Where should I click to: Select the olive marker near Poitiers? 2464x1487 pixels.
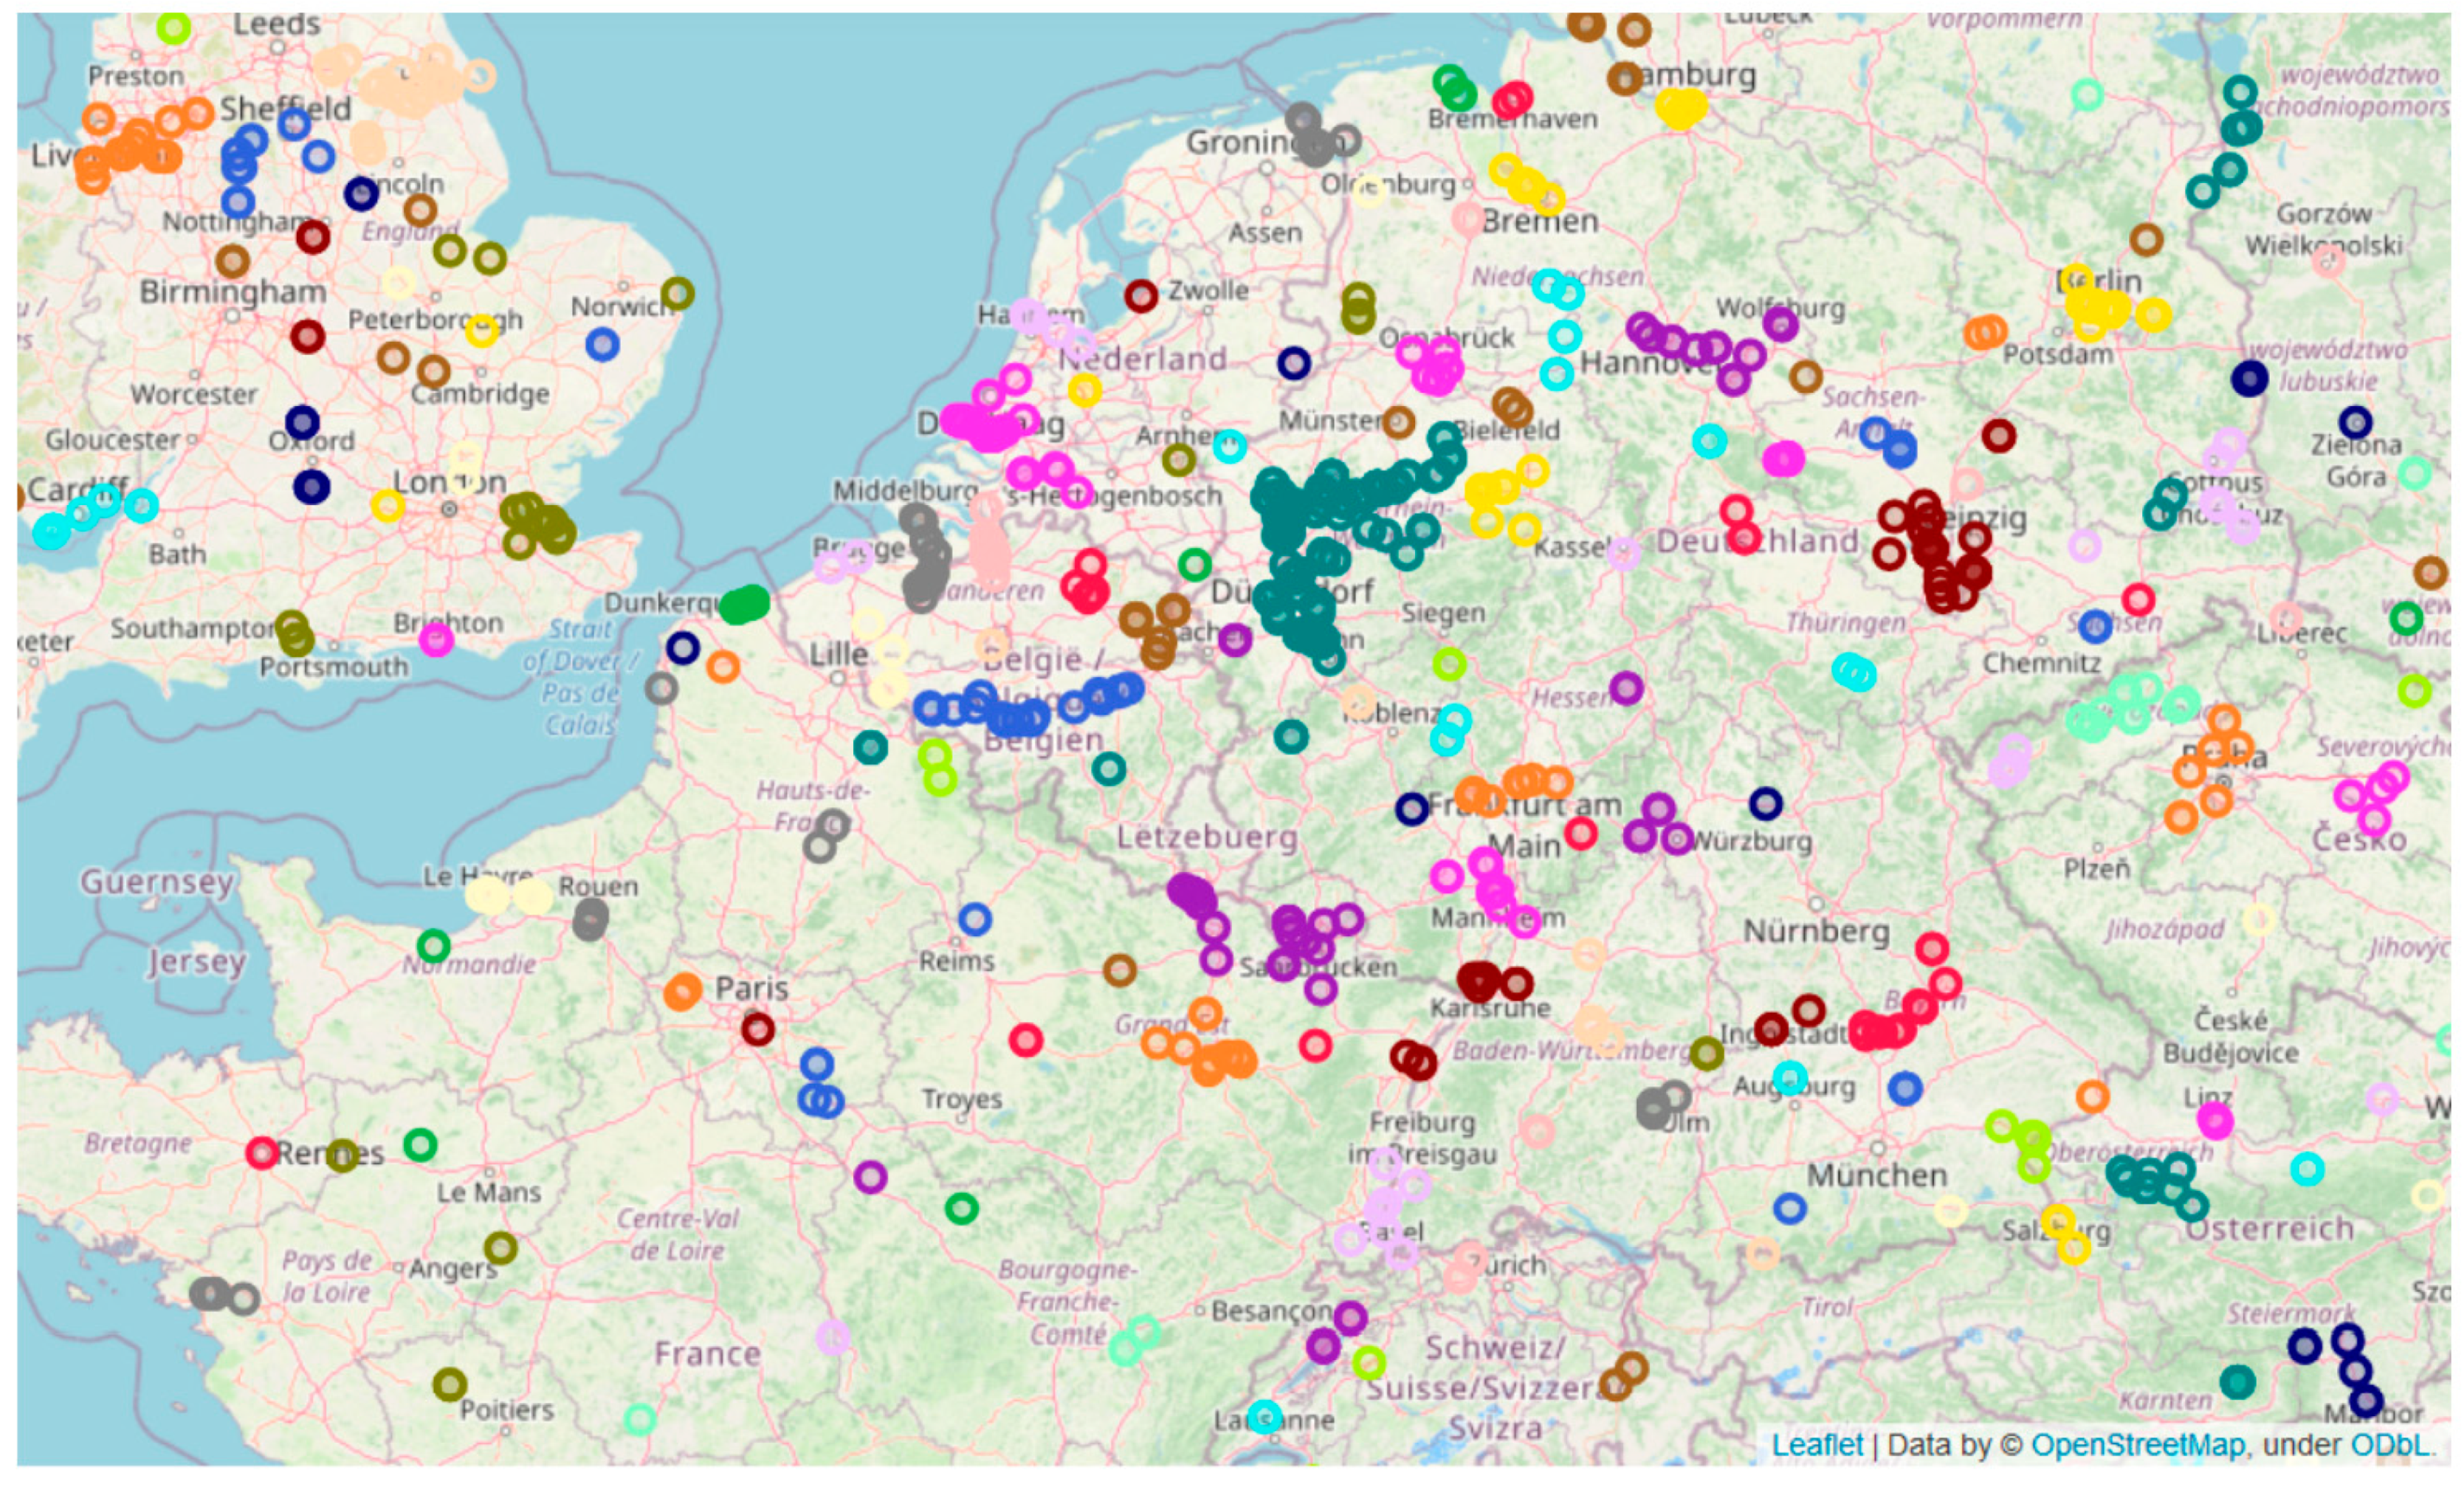point(450,1385)
